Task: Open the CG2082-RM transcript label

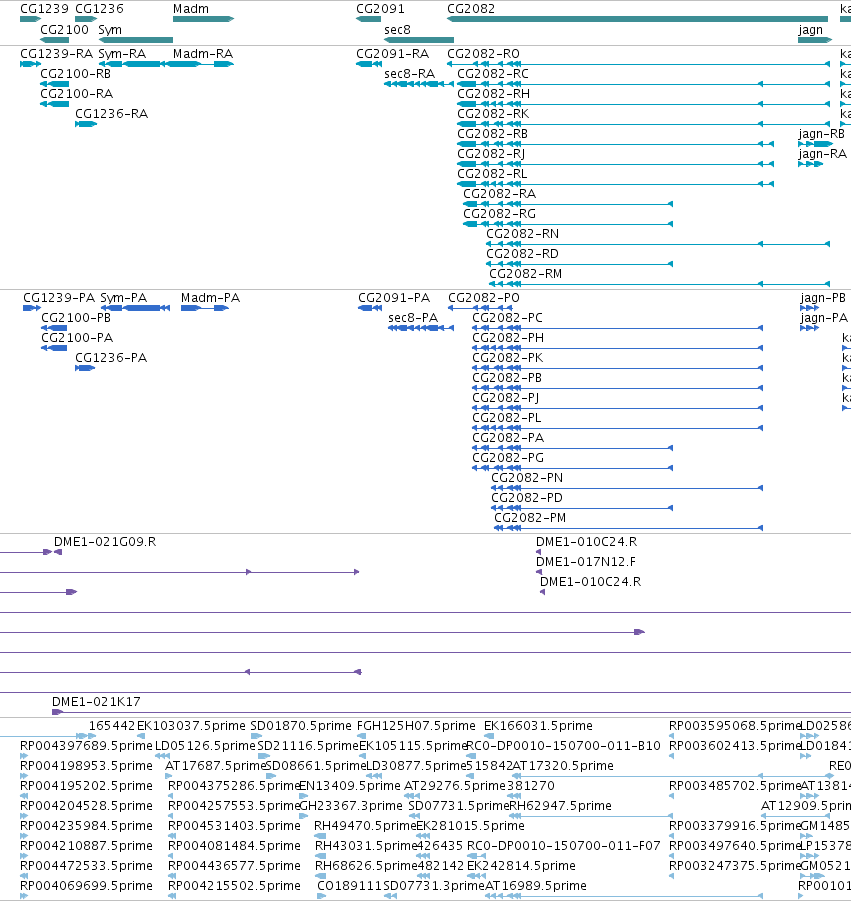Action: 526,274
